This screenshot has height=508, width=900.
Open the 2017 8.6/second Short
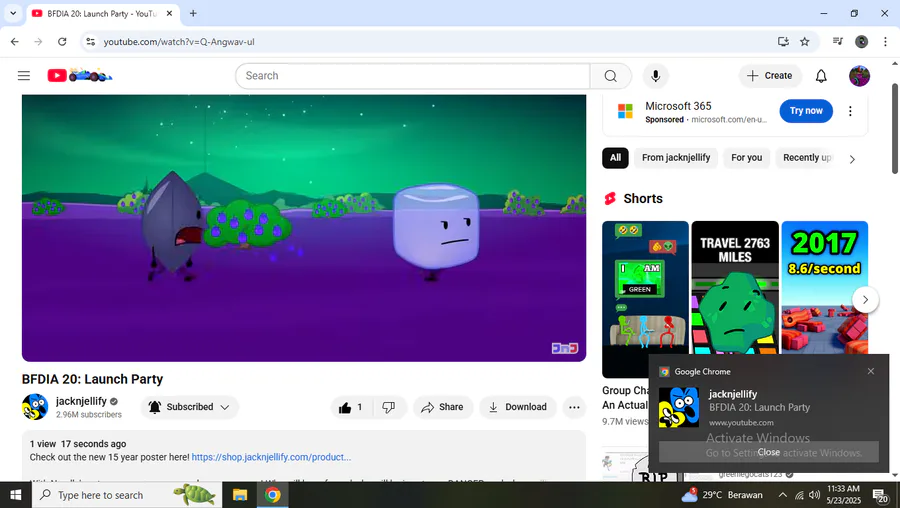coord(825,287)
